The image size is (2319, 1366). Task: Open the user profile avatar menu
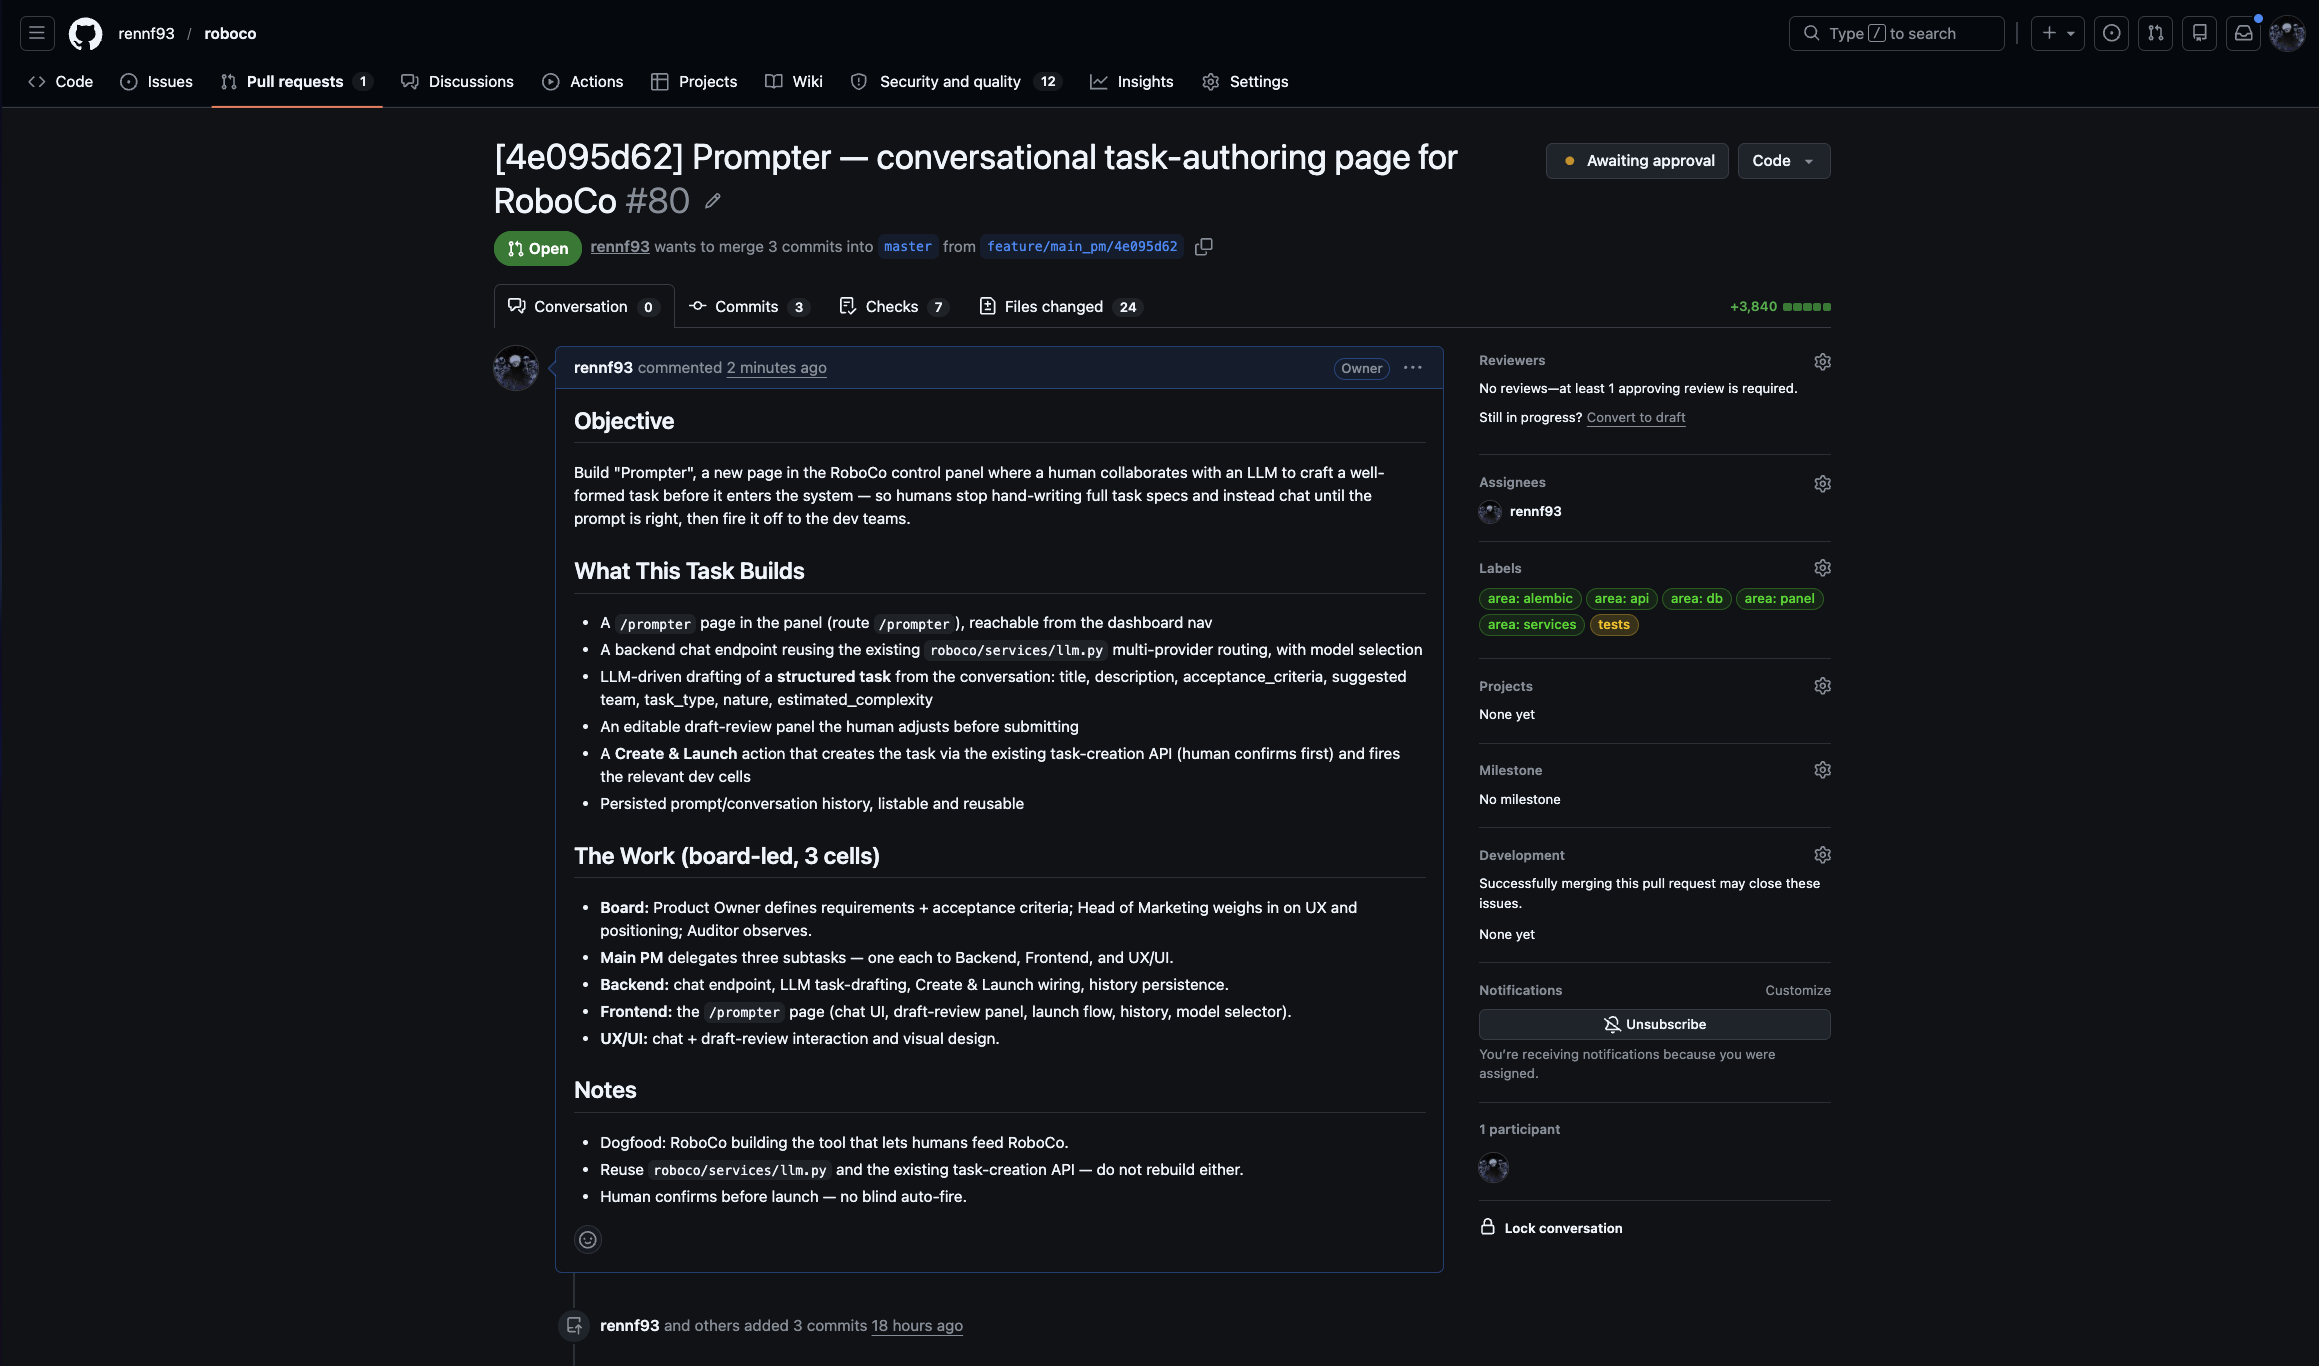(2287, 33)
